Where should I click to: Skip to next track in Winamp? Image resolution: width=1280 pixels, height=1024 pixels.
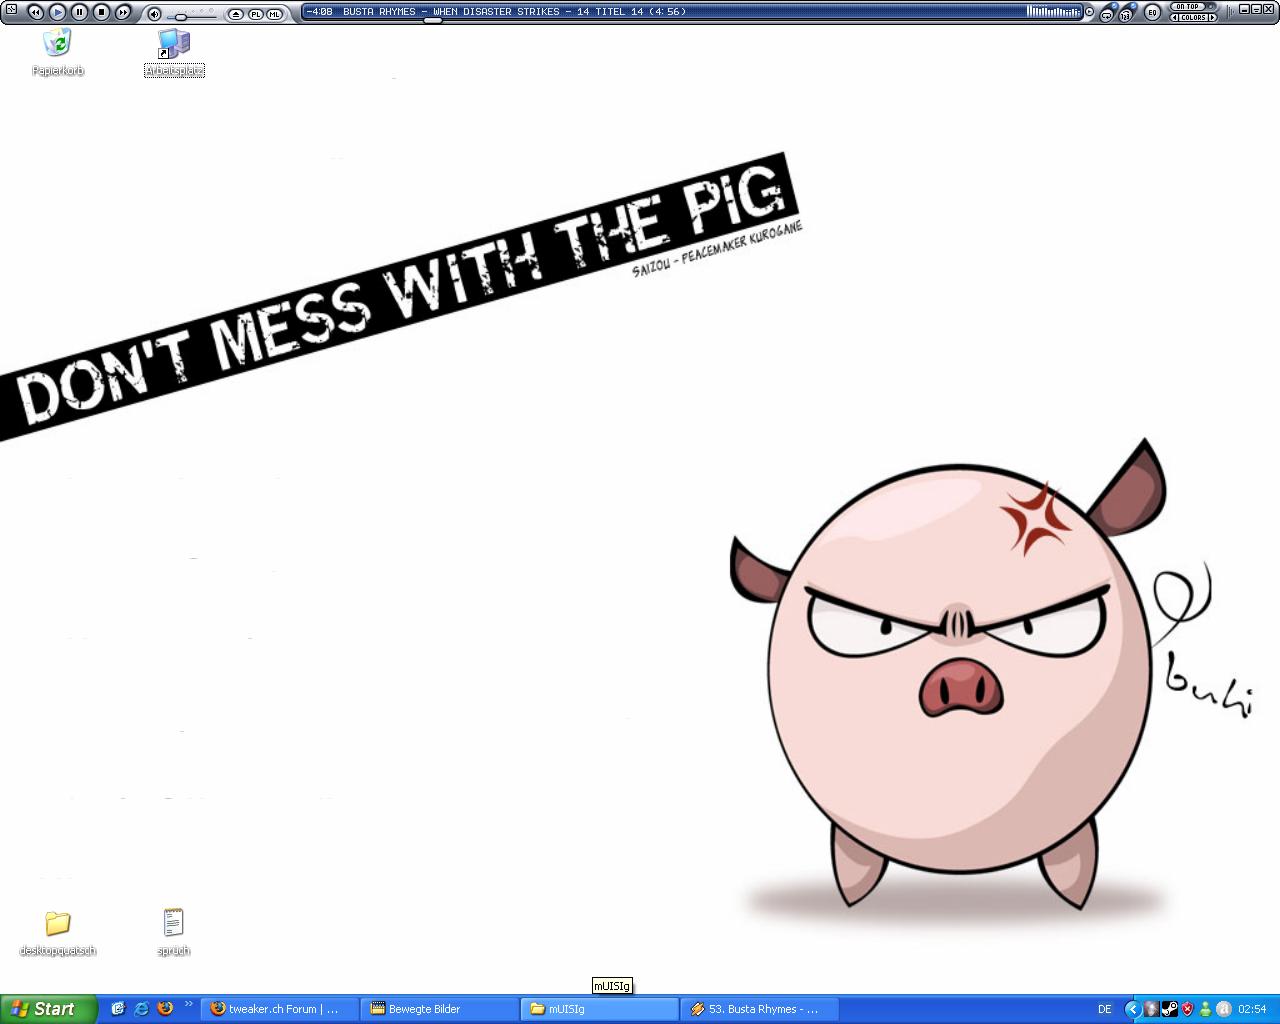(123, 12)
